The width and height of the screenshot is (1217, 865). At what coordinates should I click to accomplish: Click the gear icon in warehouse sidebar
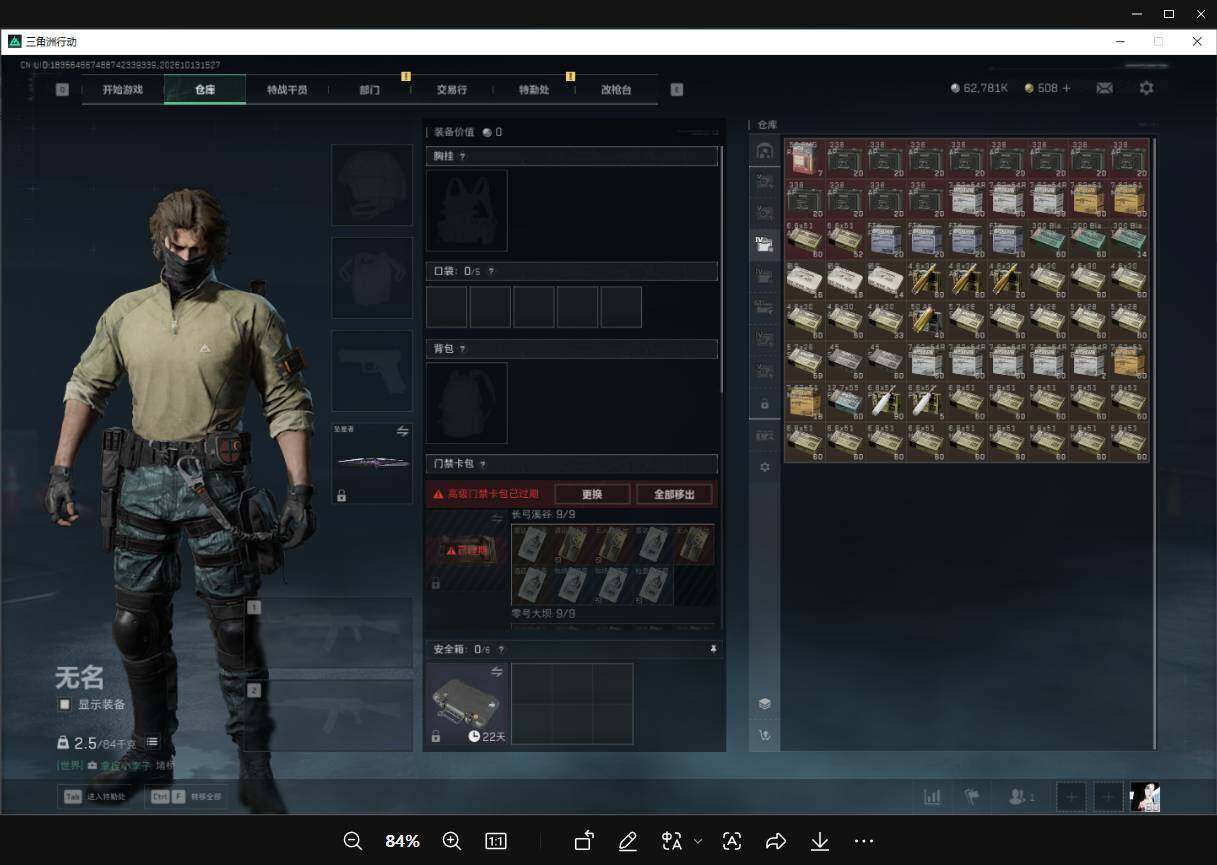point(765,467)
